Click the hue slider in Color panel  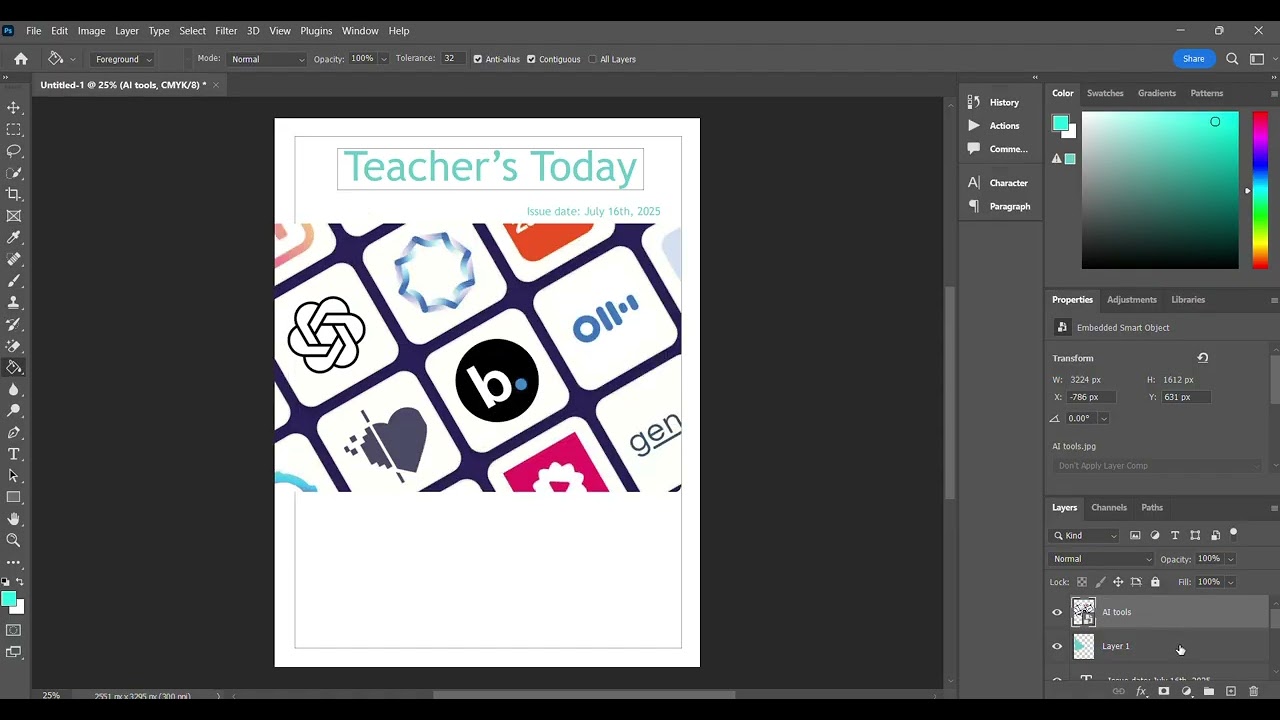click(1260, 190)
